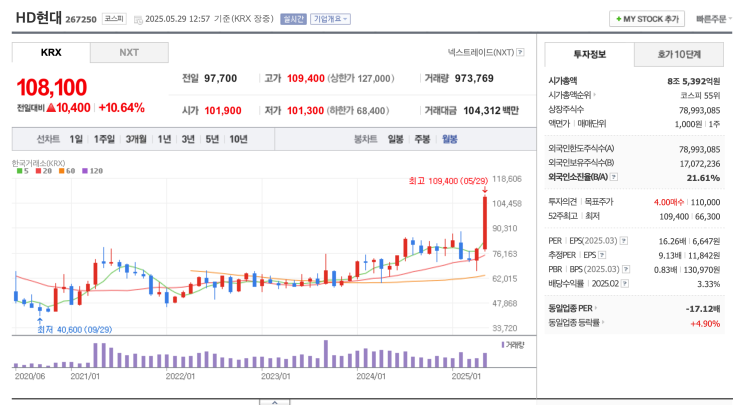This screenshot has width=743, height=405.
Task: Click the help icon next to BPS(2025.03)
Action: (x=626, y=269)
